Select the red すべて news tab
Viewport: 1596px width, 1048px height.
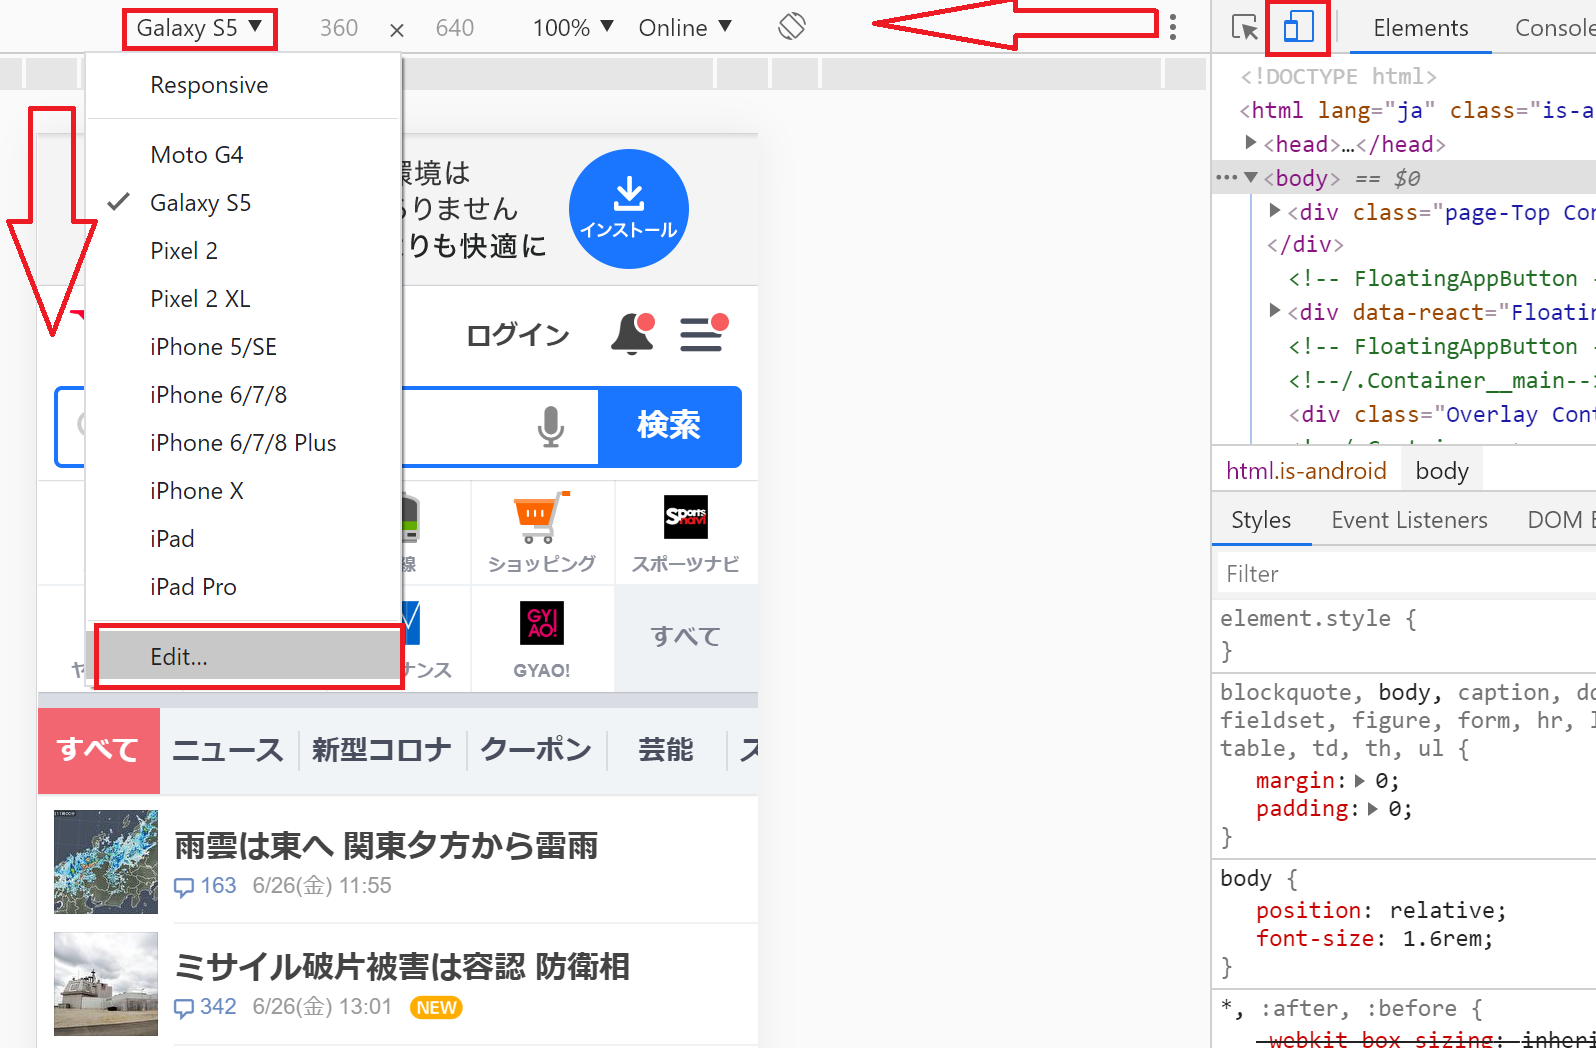click(98, 750)
